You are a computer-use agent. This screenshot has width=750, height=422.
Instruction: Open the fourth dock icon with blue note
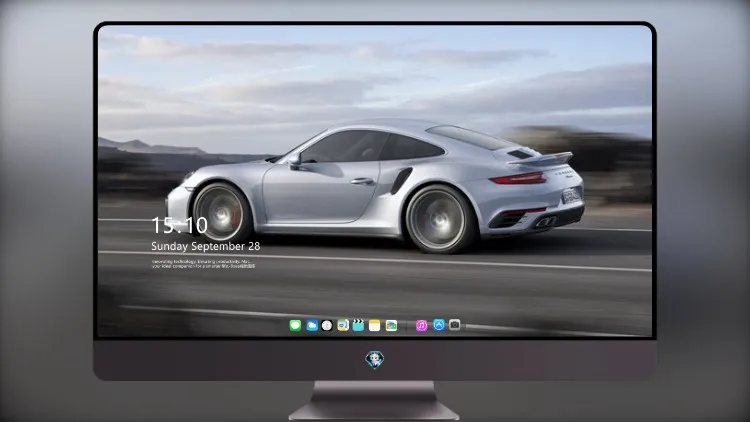click(343, 325)
